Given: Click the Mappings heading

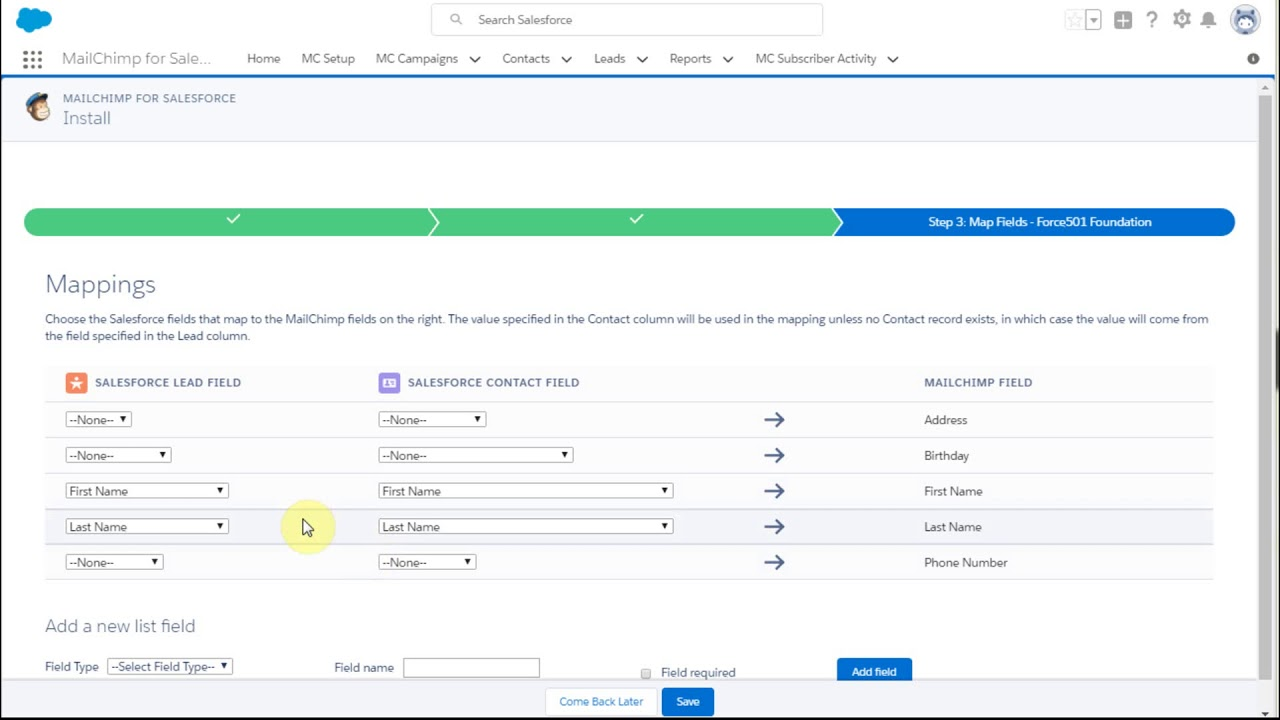Looking at the screenshot, I should pos(100,285).
